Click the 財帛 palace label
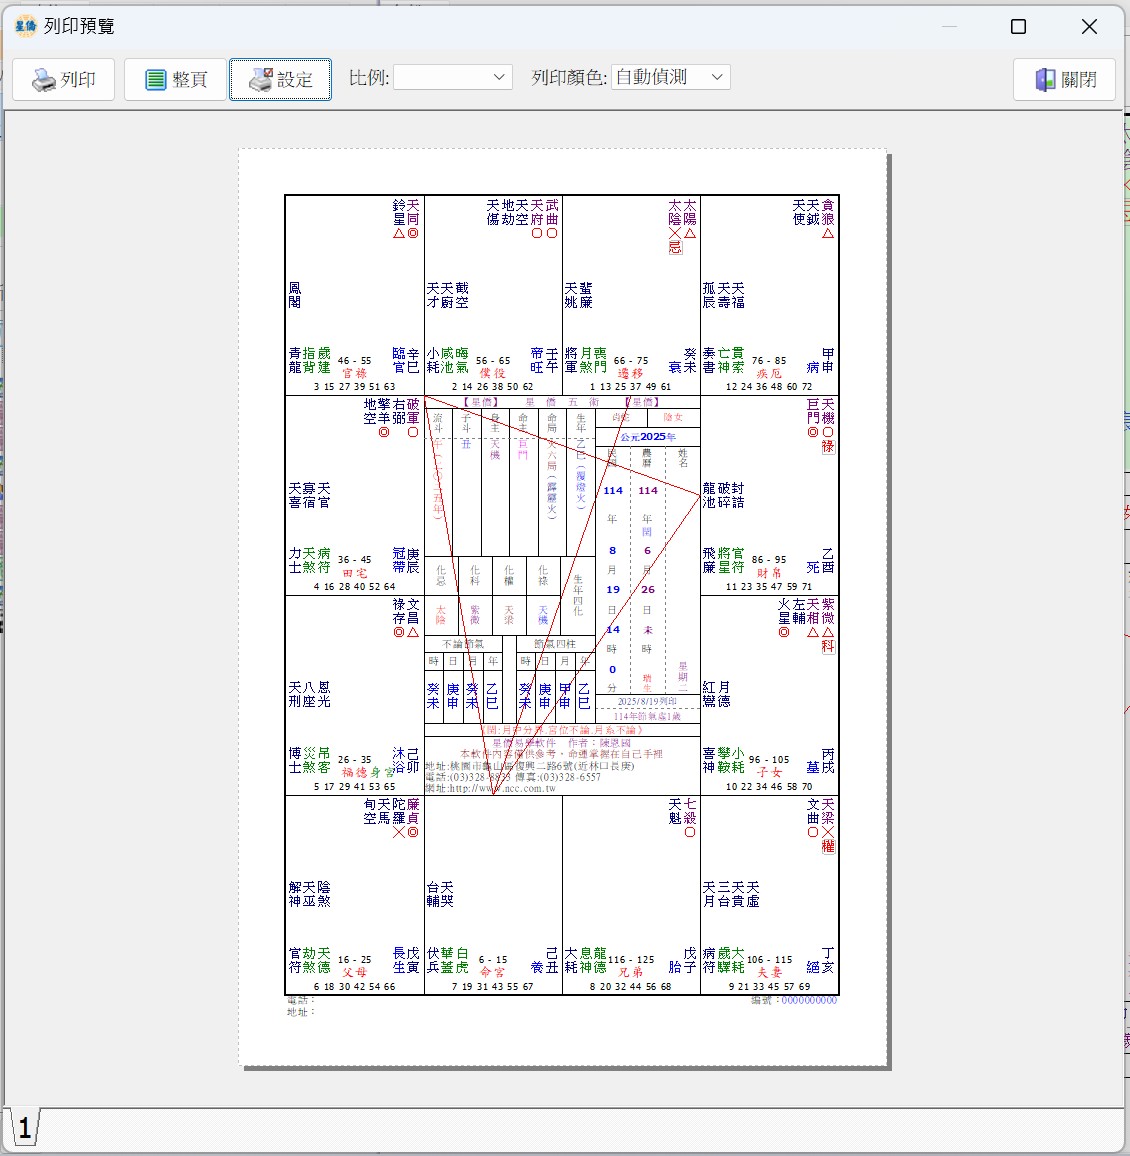 769,573
